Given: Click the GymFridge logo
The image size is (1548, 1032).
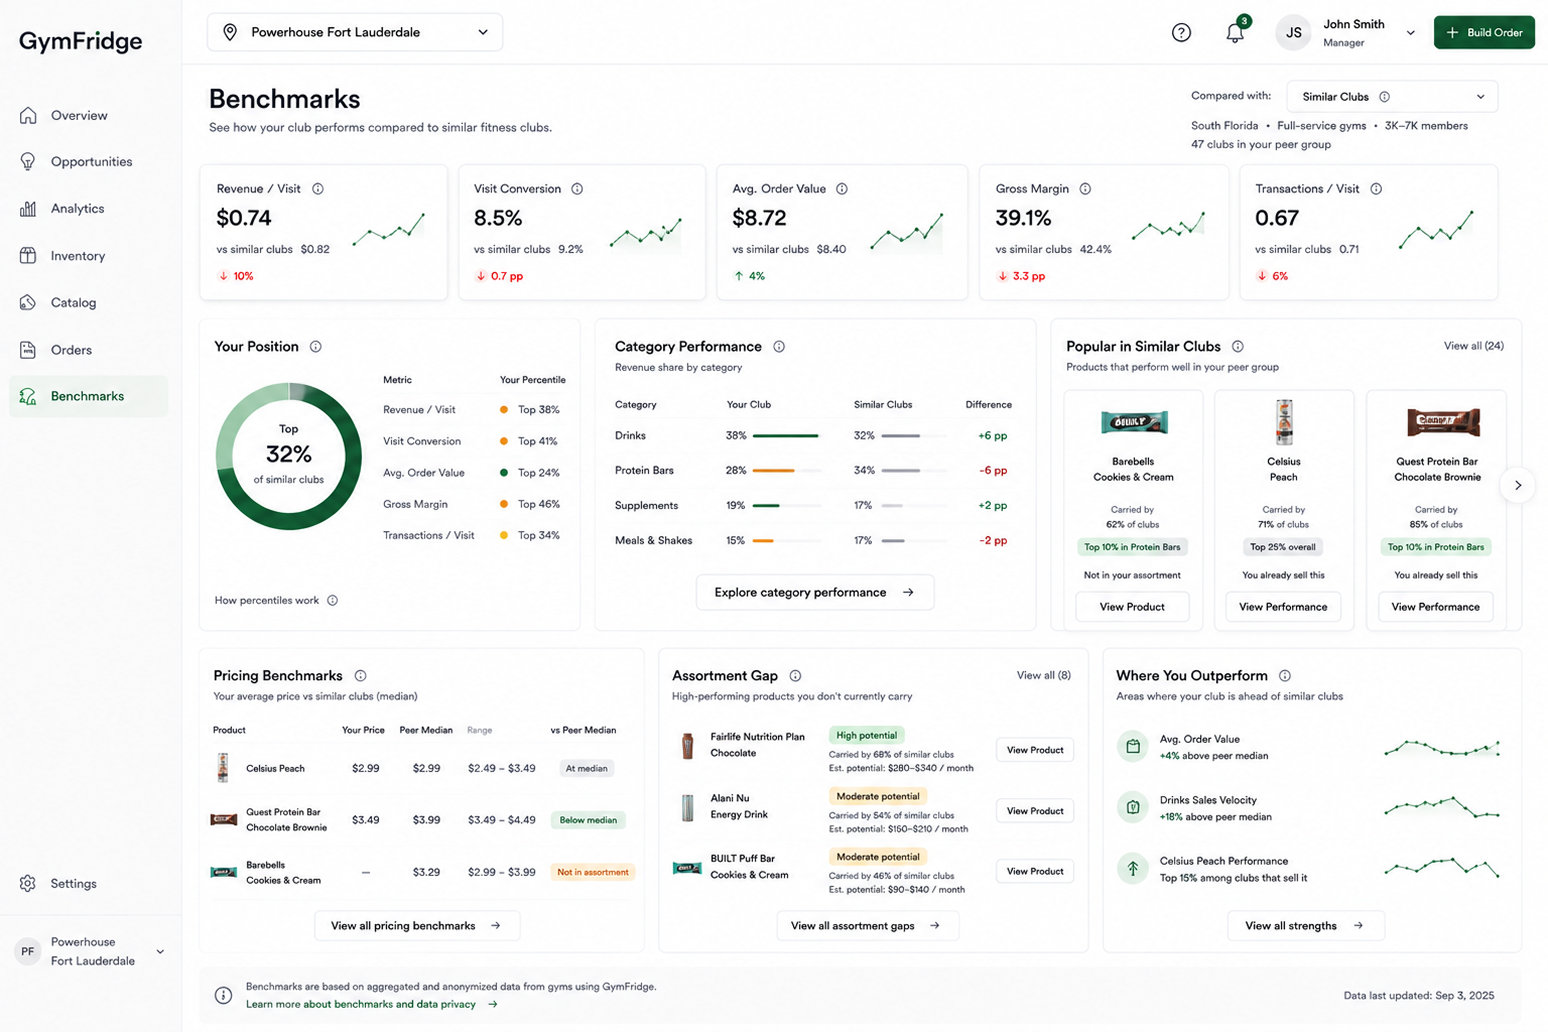Looking at the screenshot, I should [80, 41].
